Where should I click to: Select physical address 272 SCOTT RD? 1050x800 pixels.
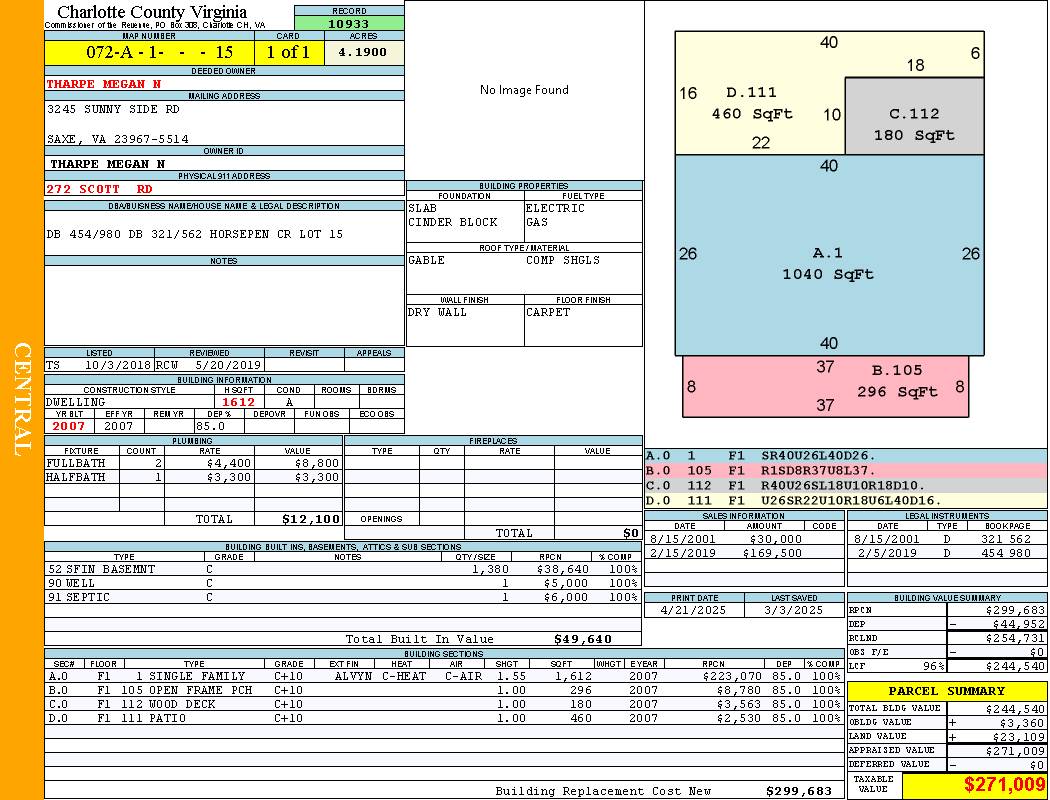pos(99,189)
